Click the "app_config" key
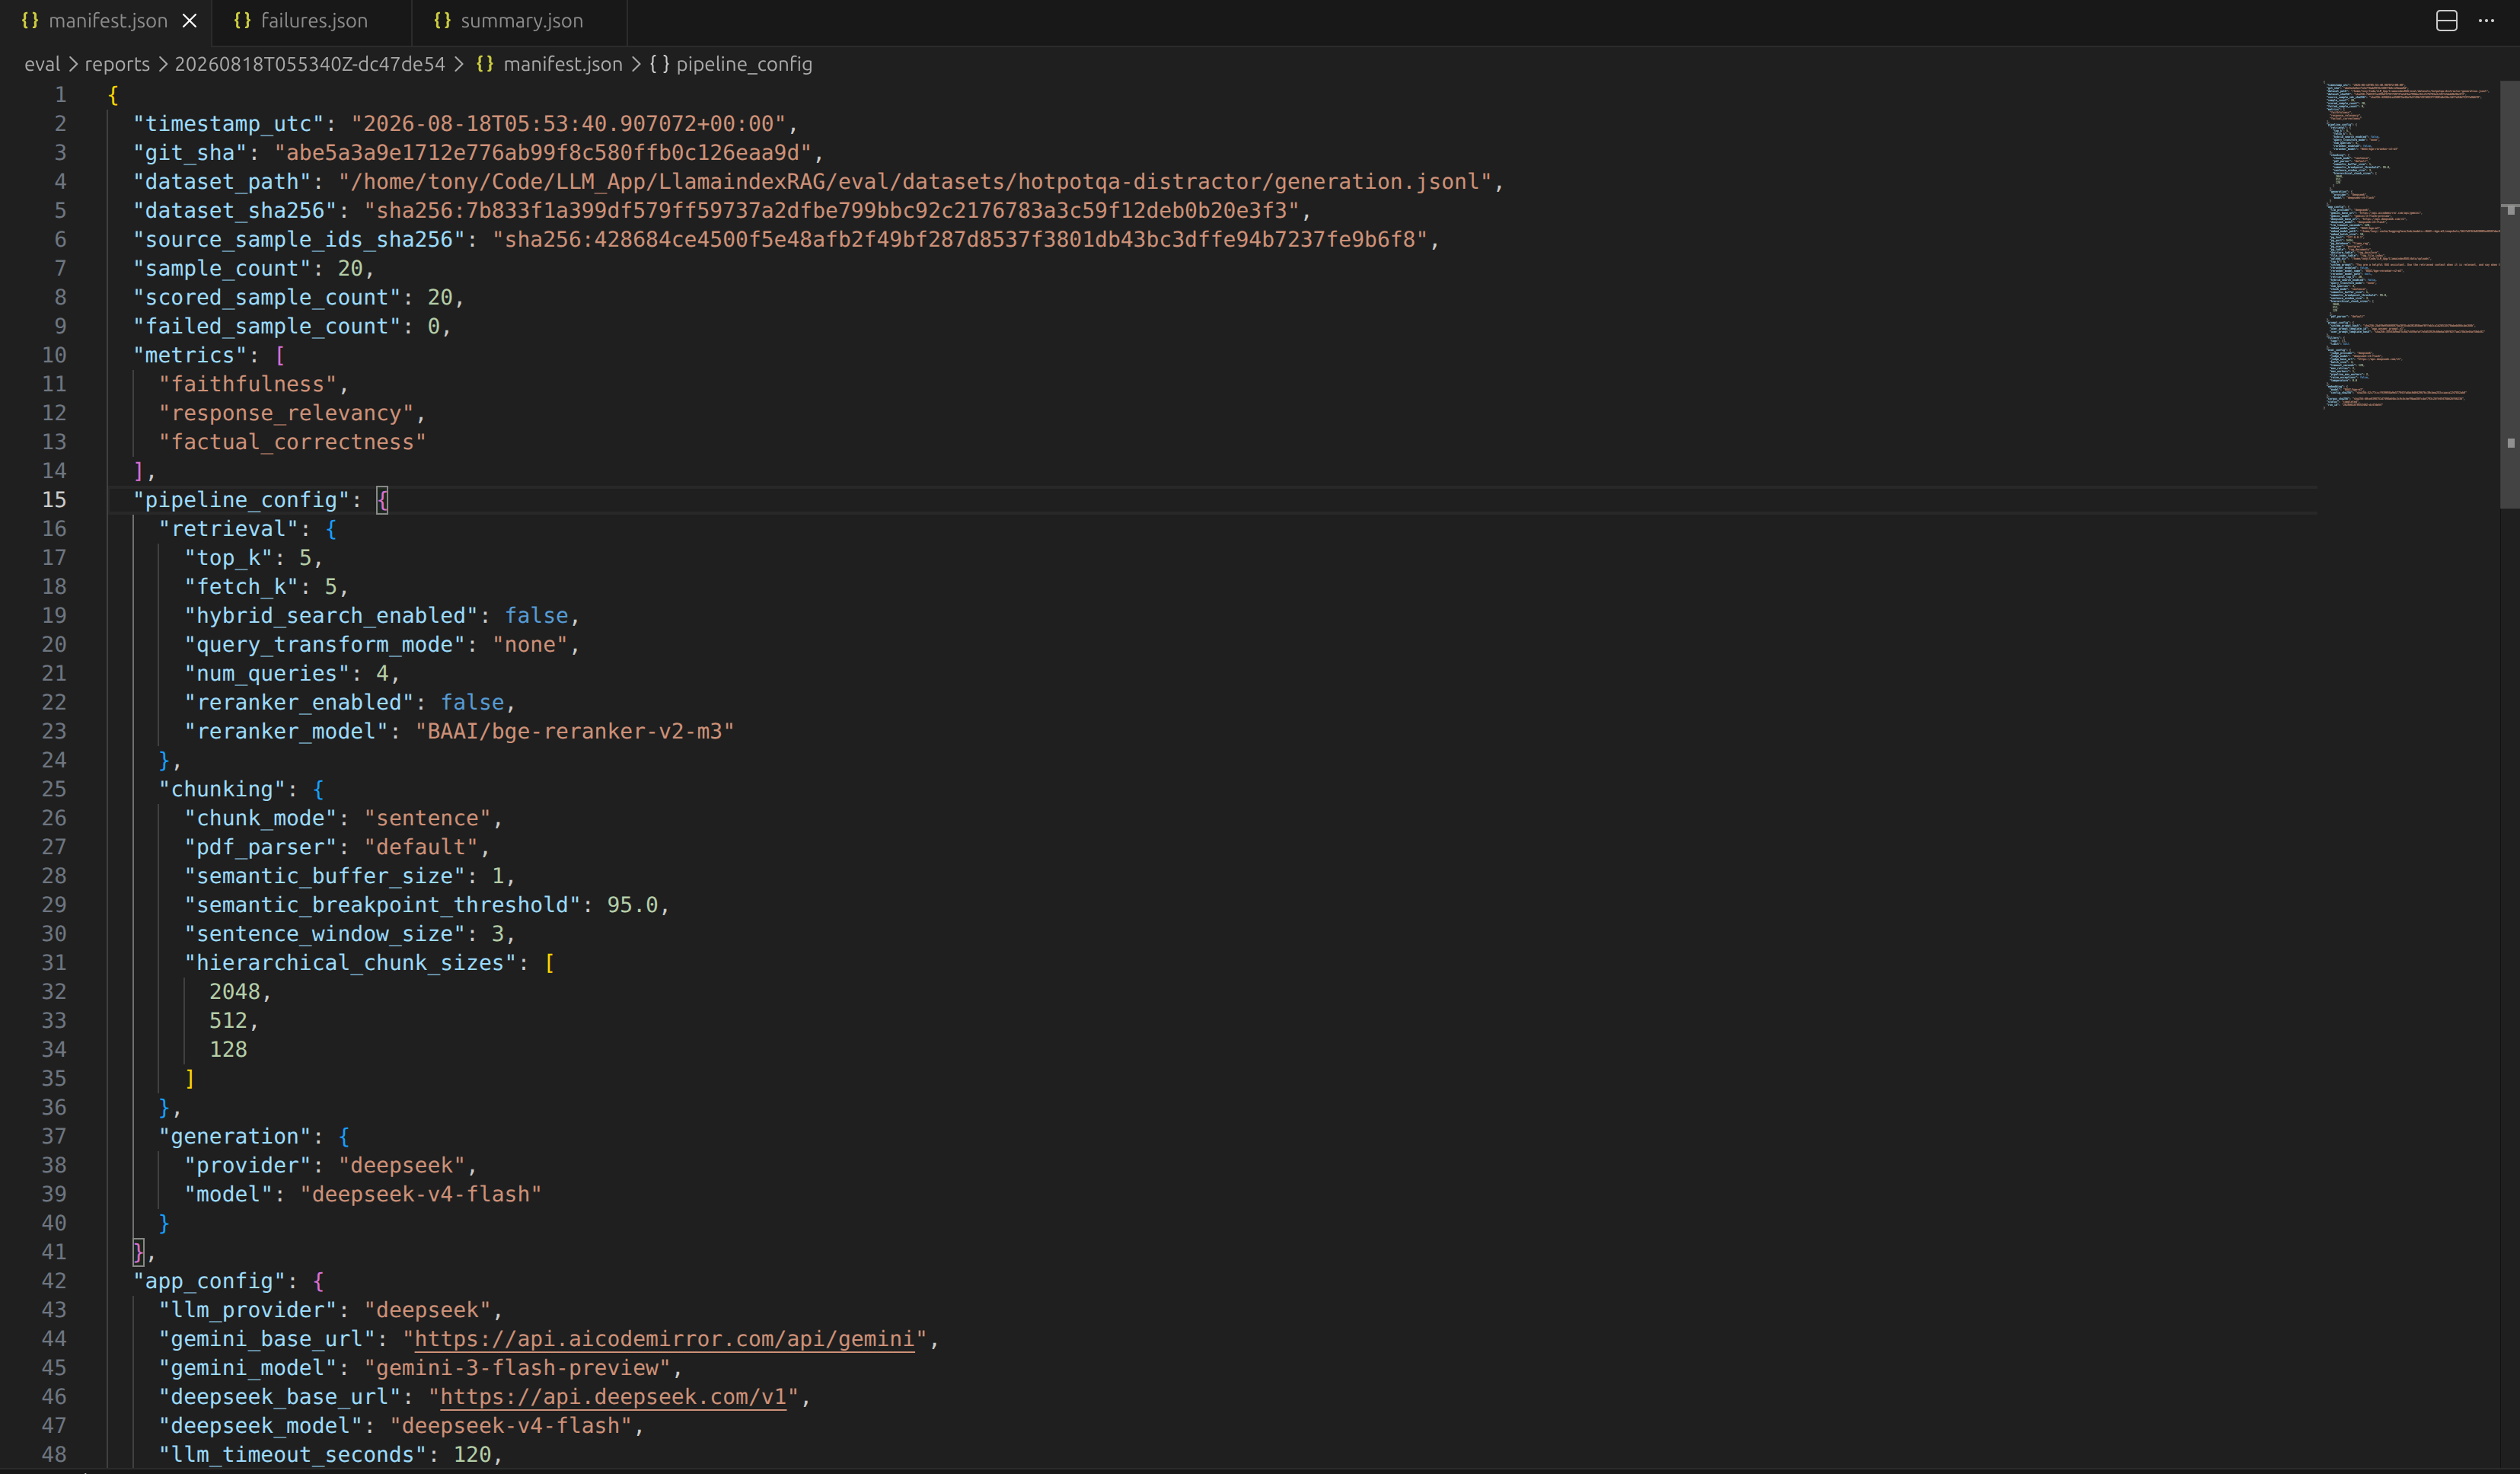The image size is (2520, 1474). click(209, 1282)
